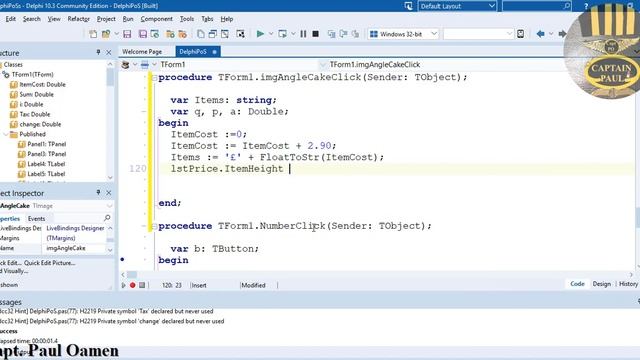Click the Object Inspector filter search icon
The image size is (640, 360).
coord(107,218)
